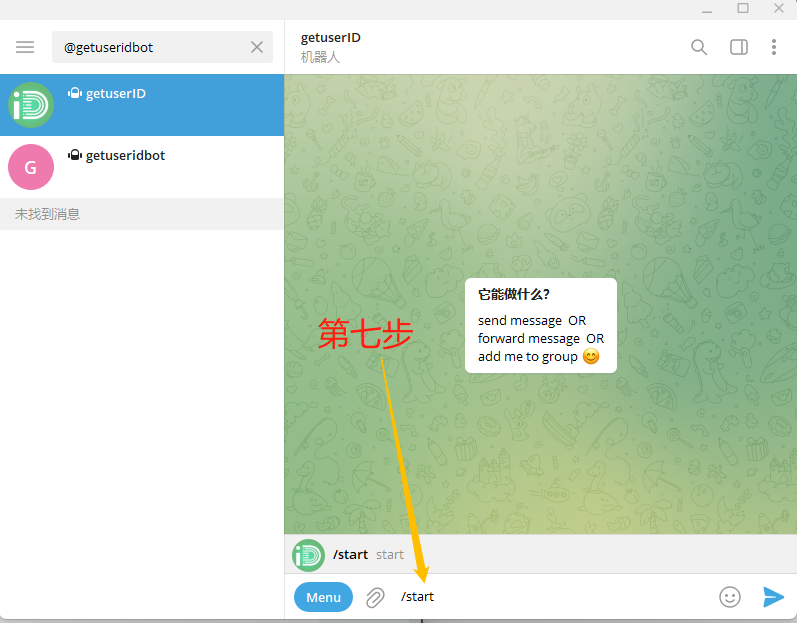Image resolution: width=797 pixels, height=623 pixels.
Task: Open the hamburger main menu
Action: [x=25, y=47]
